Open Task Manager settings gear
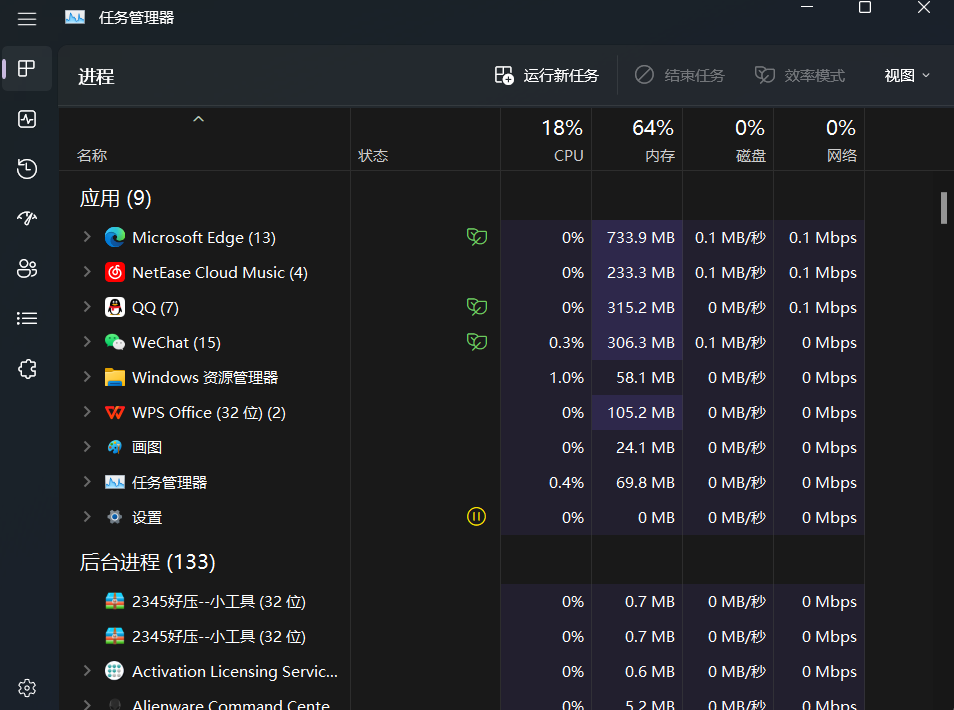 click(x=27, y=688)
